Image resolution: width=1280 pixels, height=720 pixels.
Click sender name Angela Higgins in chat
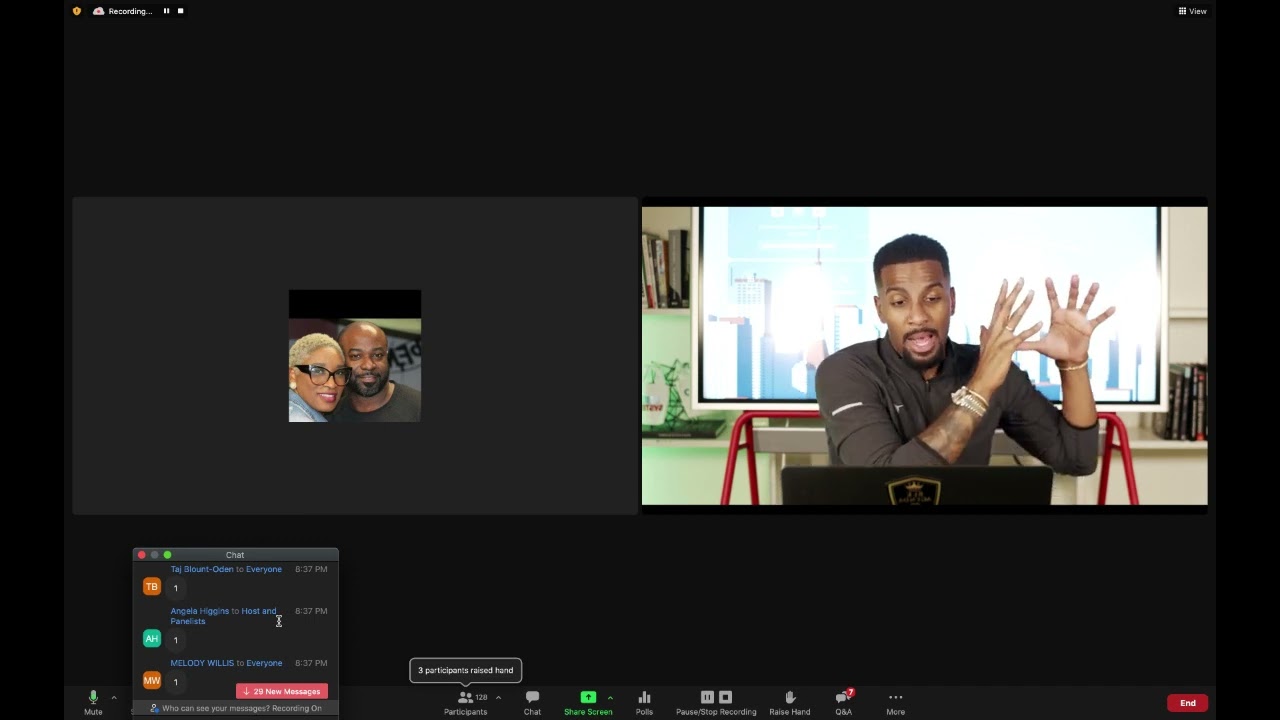coord(200,611)
